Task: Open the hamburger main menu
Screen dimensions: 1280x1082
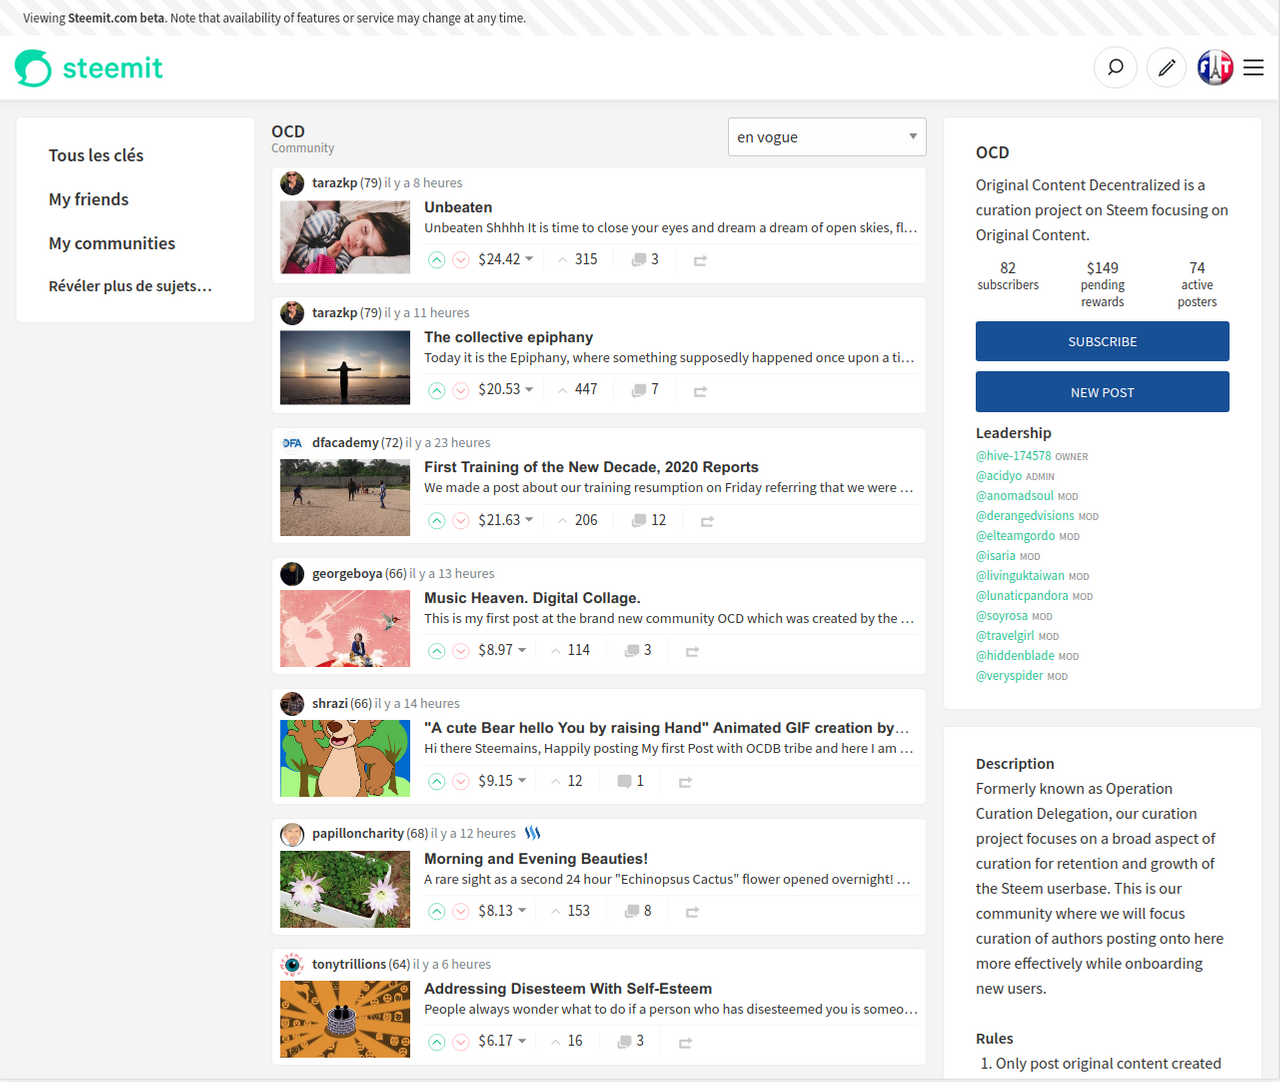Action: pyautogui.click(x=1253, y=68)
